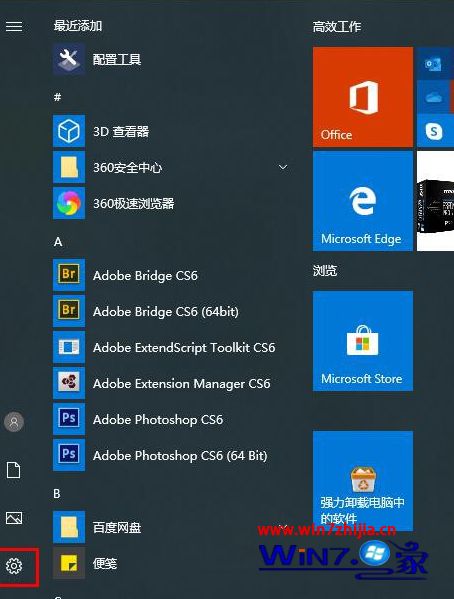Click the 便笺 label

[105, 563]
